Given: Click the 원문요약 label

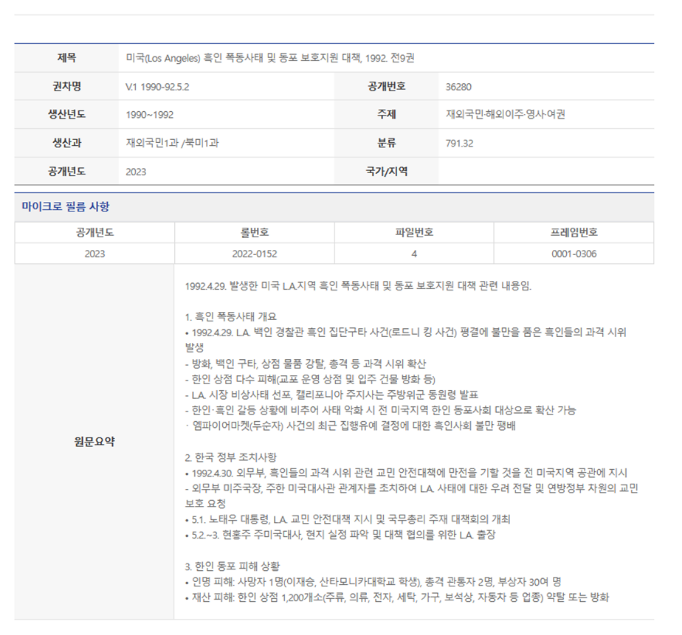Looking at the screenshot, I should (94, 441).
